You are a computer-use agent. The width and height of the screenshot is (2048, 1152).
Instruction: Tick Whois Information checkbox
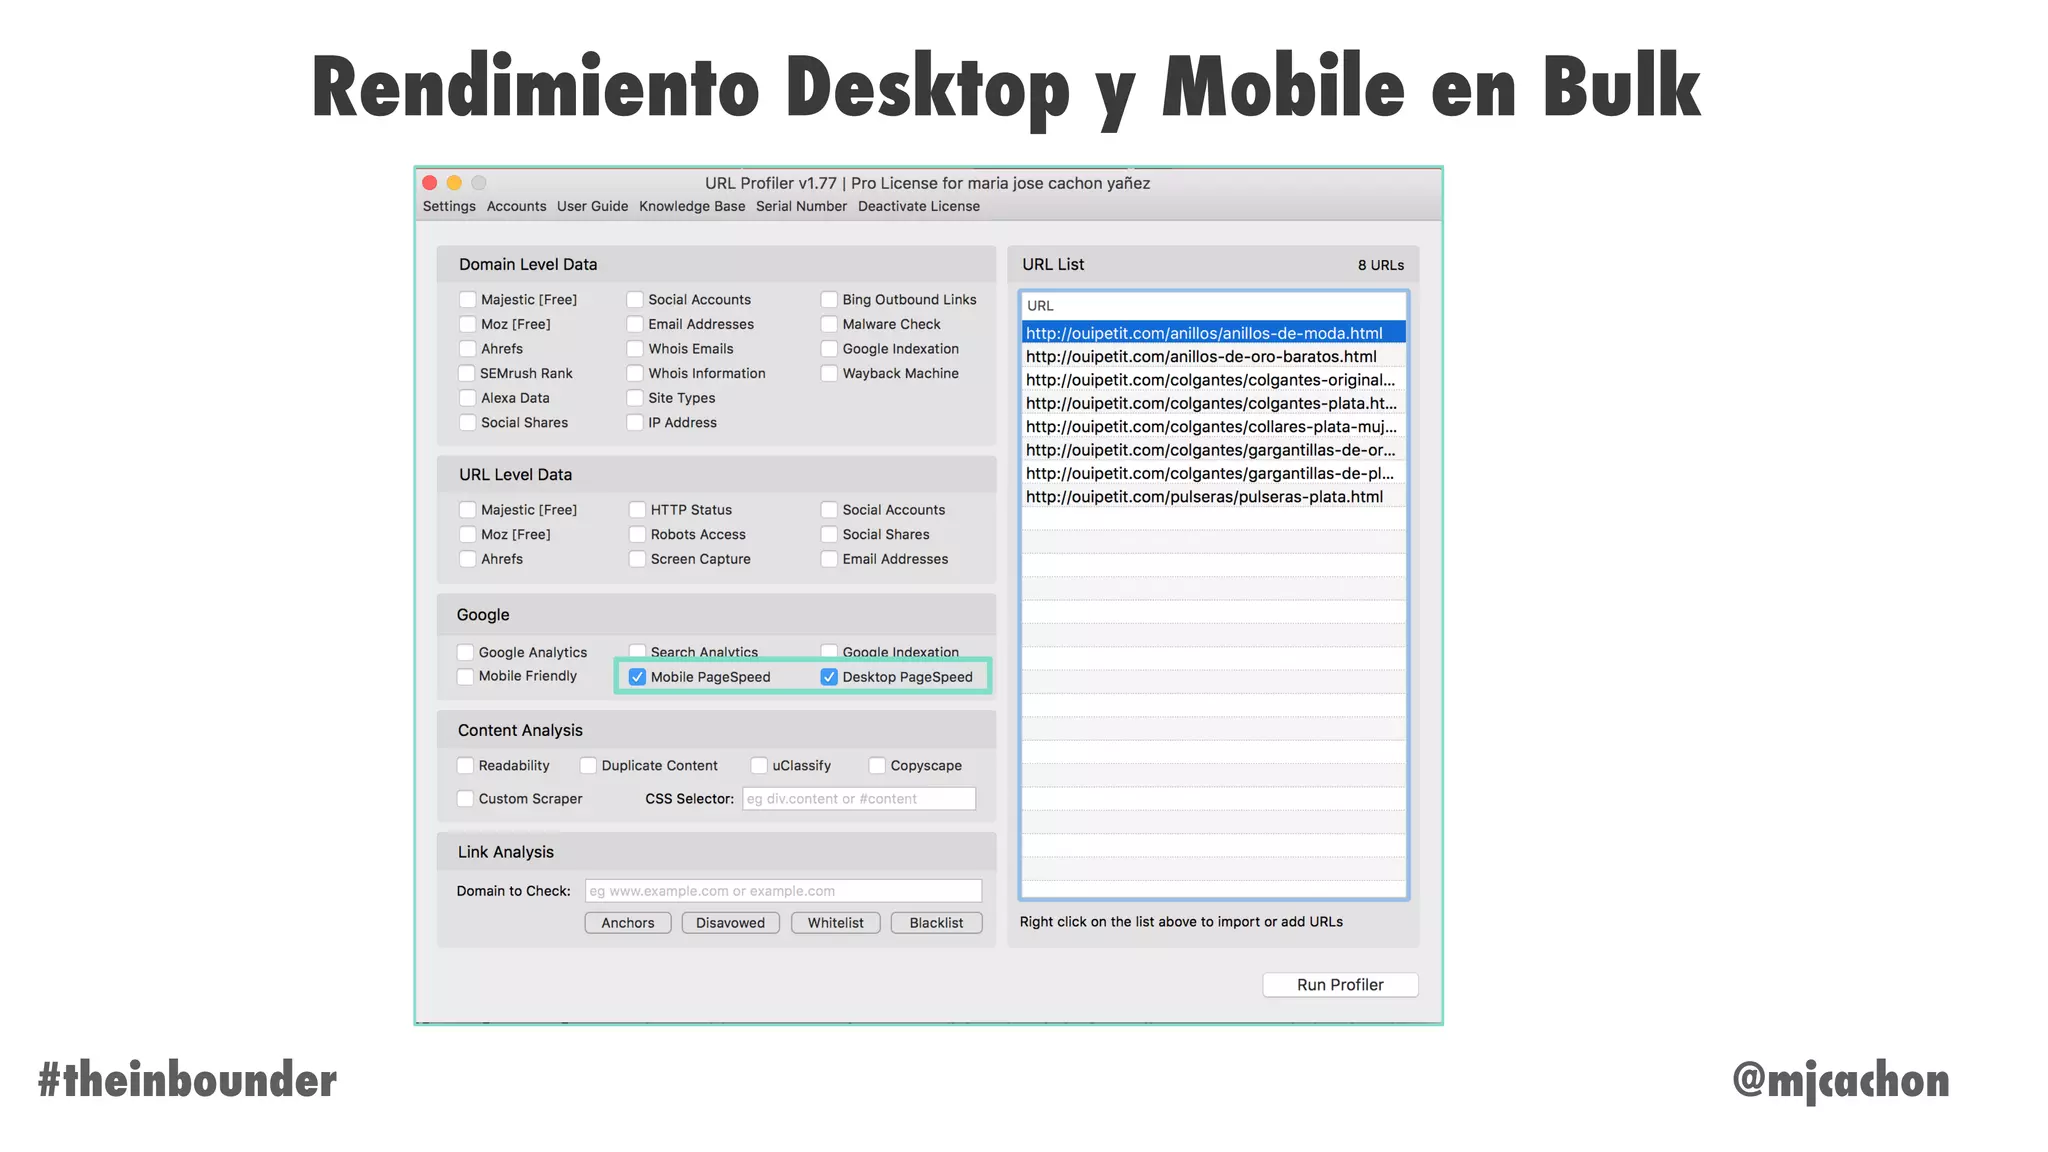(635, 373)
